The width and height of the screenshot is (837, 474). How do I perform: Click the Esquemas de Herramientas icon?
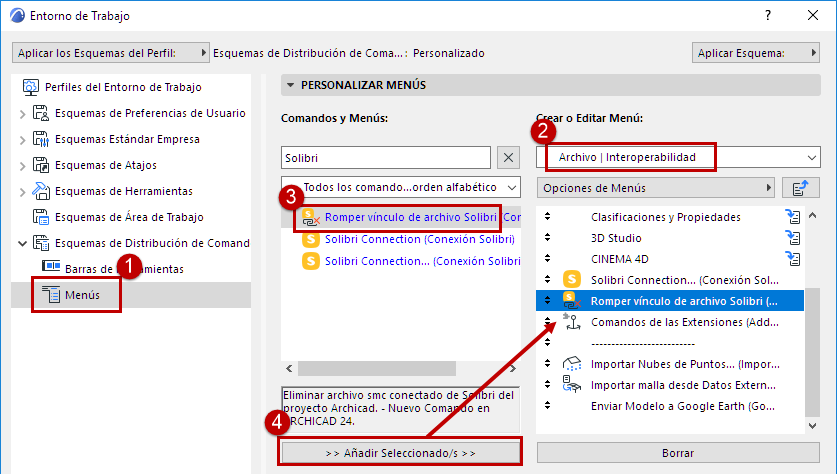click(x=41, y=191)
